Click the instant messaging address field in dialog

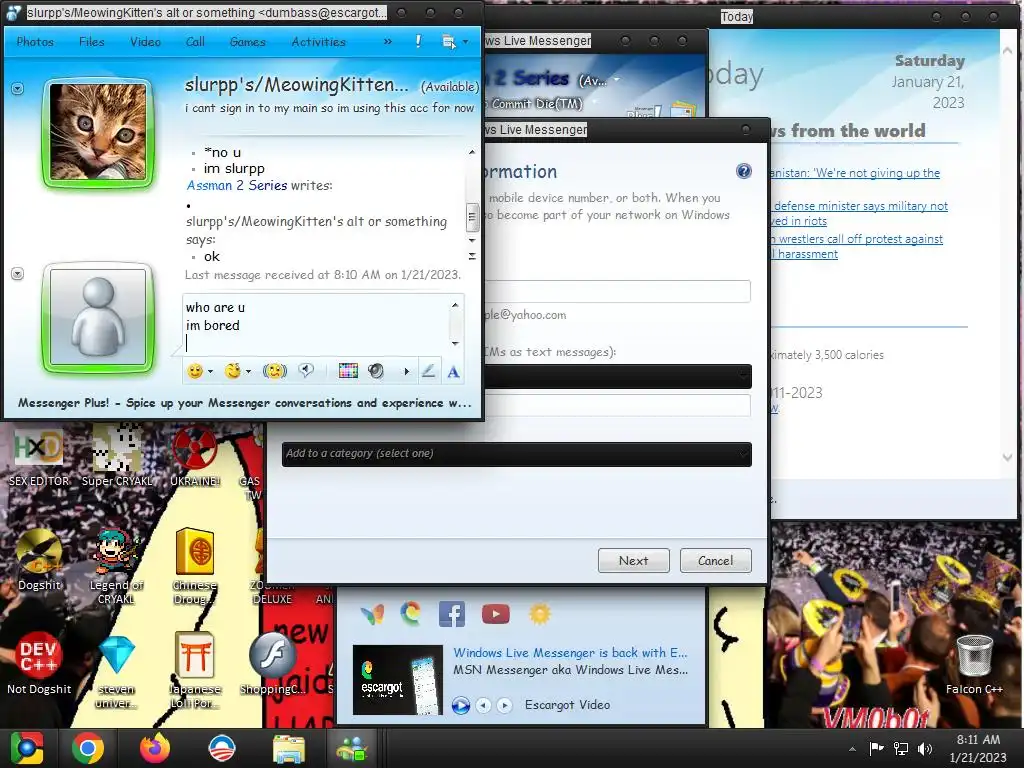click(617, 291)
